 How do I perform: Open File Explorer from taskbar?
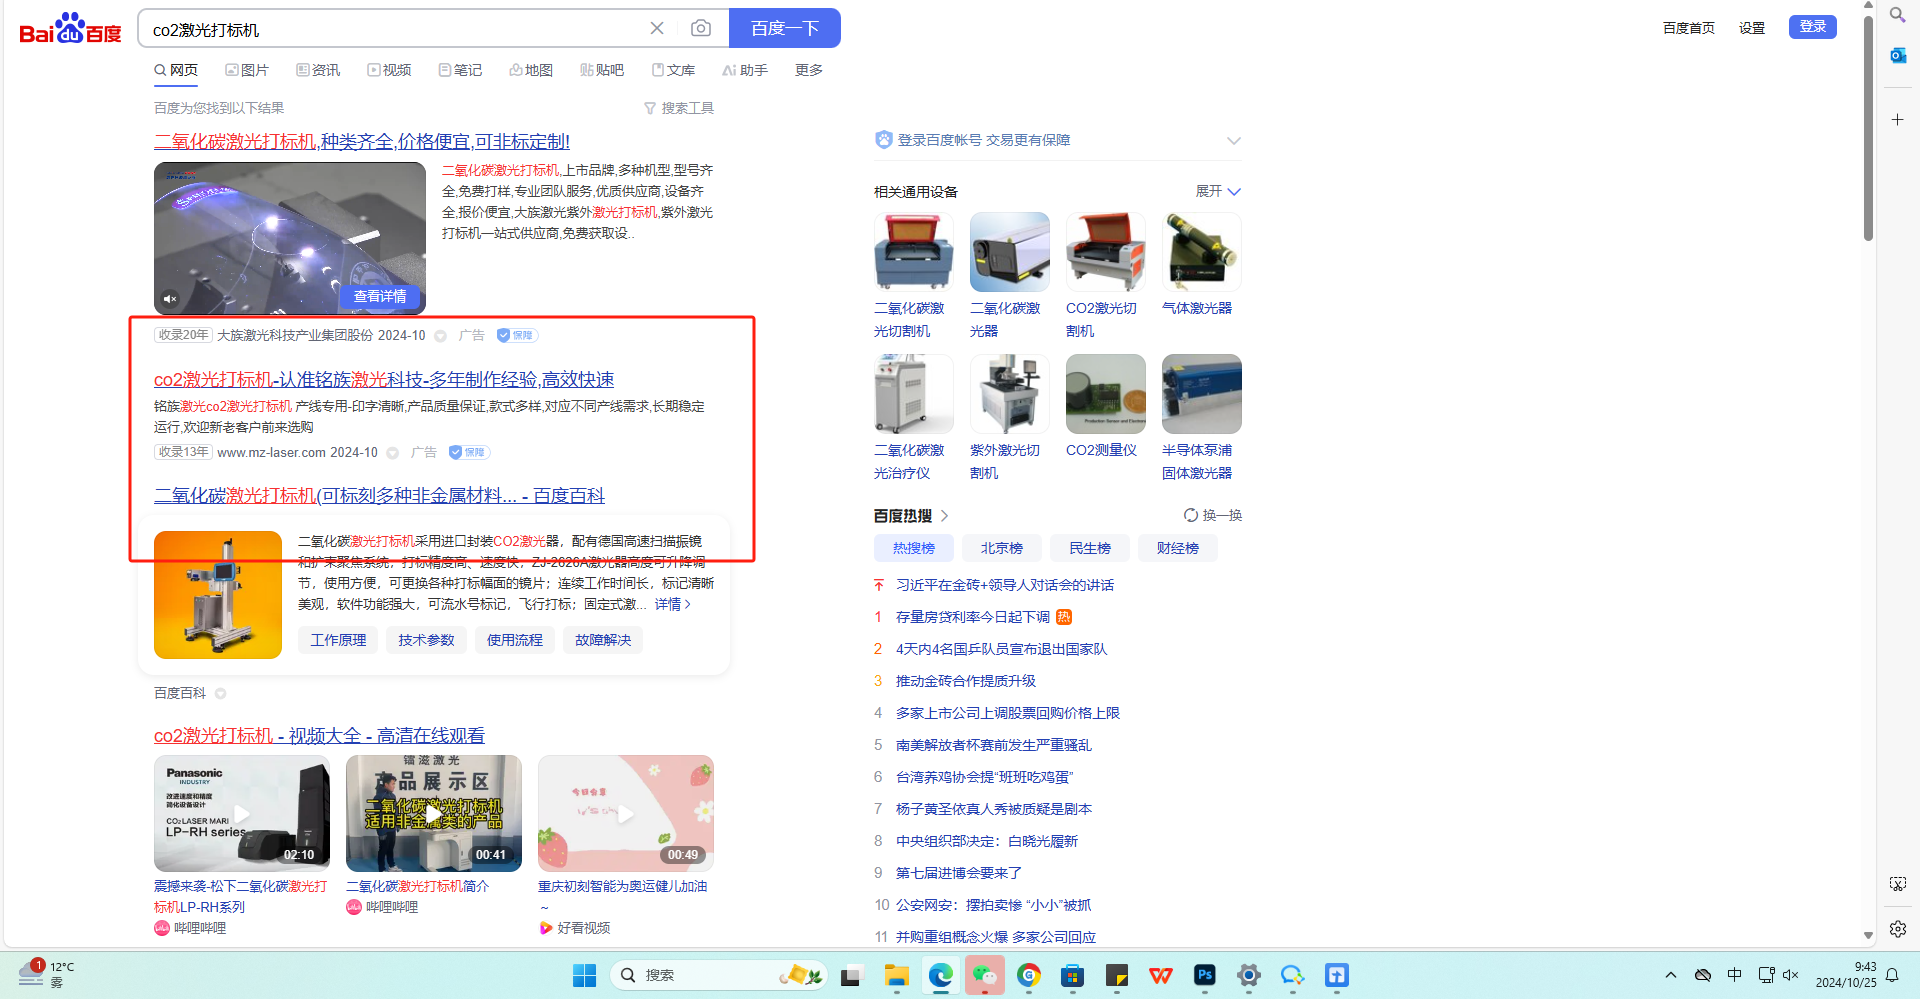click(896, 975)
